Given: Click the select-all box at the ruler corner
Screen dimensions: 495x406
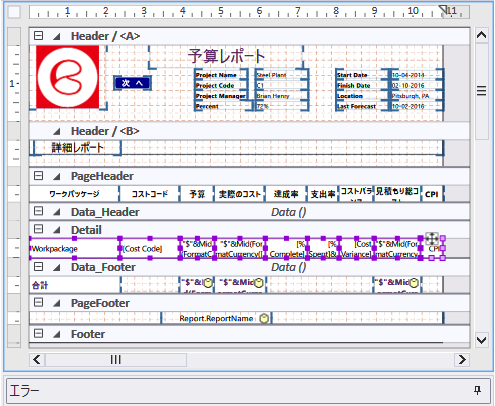Looking at the screenshot, I should [x=14, y=12].
